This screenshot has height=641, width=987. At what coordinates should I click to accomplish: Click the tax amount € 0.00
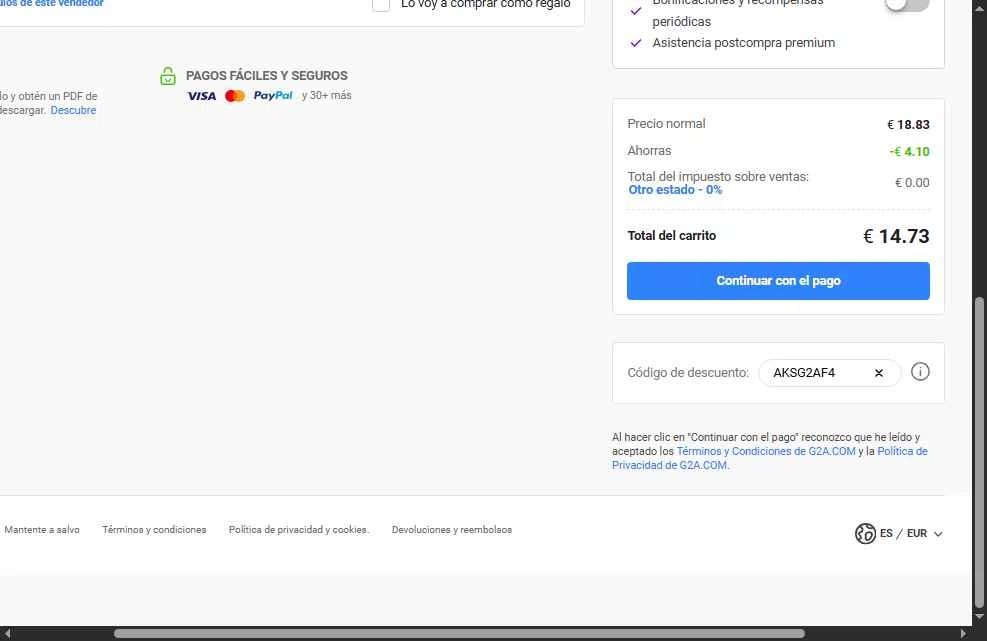click(x=912, y=183)
